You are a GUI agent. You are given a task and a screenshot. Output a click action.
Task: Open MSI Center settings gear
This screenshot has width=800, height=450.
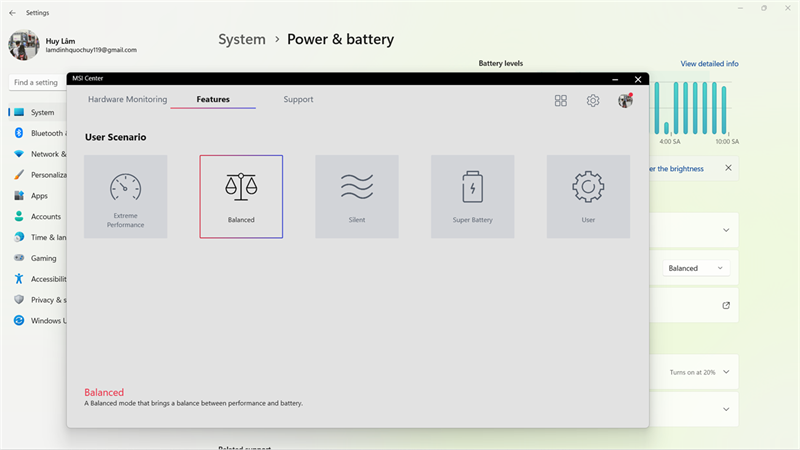point(593,101)
